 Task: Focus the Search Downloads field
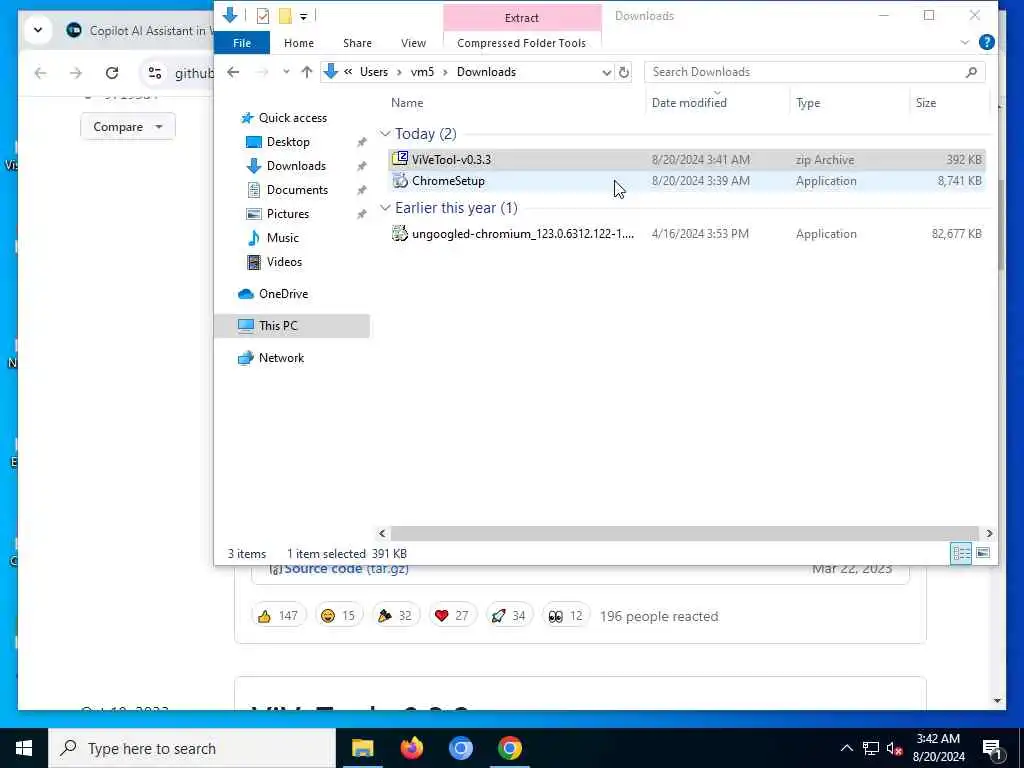point(803,72)
